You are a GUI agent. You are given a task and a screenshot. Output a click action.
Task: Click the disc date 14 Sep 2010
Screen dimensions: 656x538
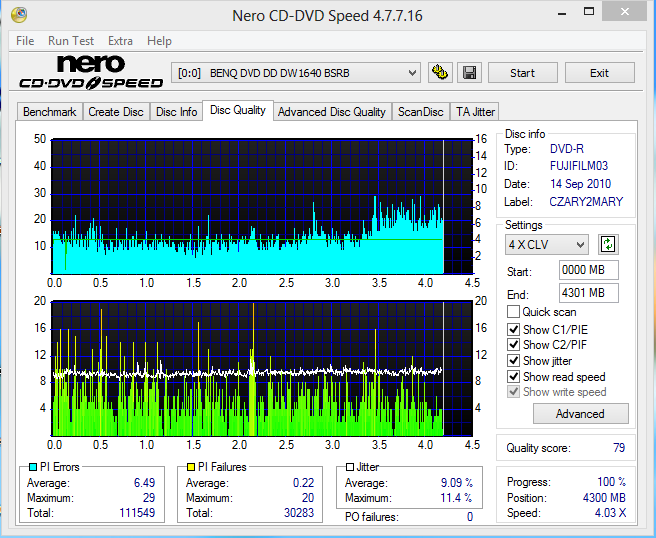[x=580, y=184]
